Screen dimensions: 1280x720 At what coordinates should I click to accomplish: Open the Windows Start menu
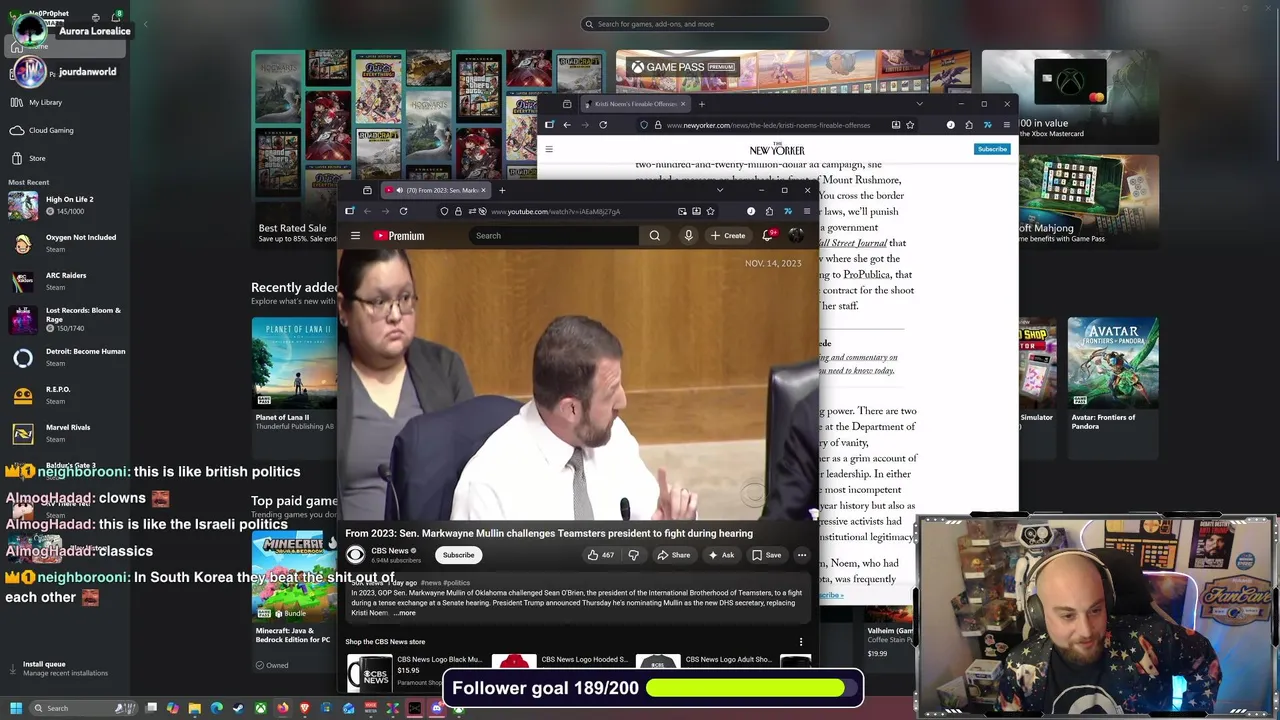point(16,708)
